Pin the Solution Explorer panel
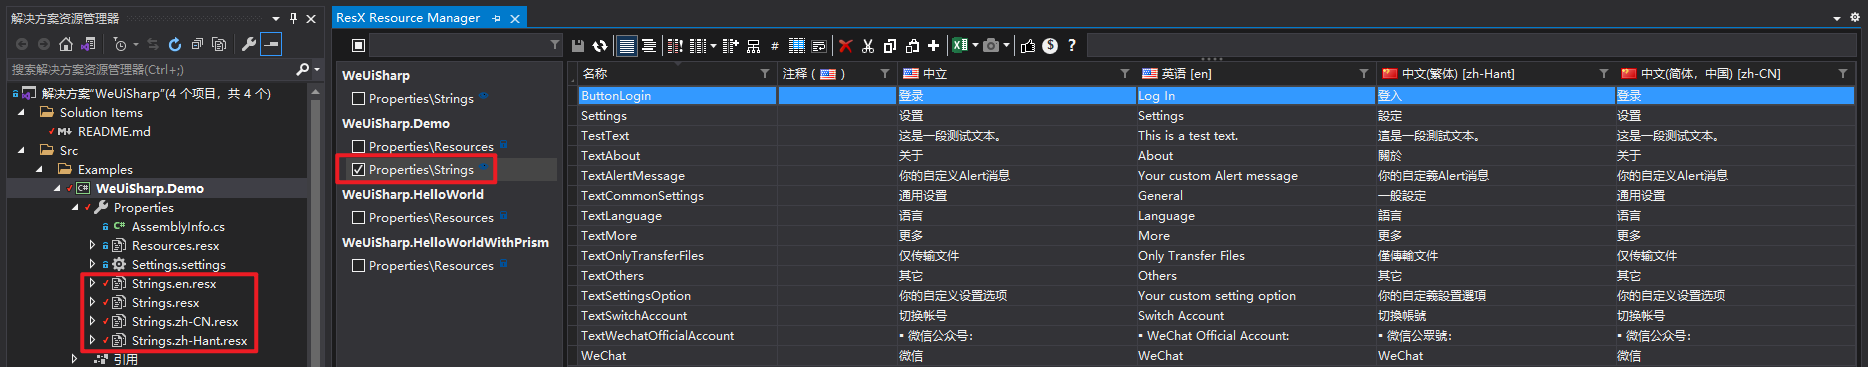The width and height of the screenshot is (1868, 367). pyautogui.click(x=293, y=18)
